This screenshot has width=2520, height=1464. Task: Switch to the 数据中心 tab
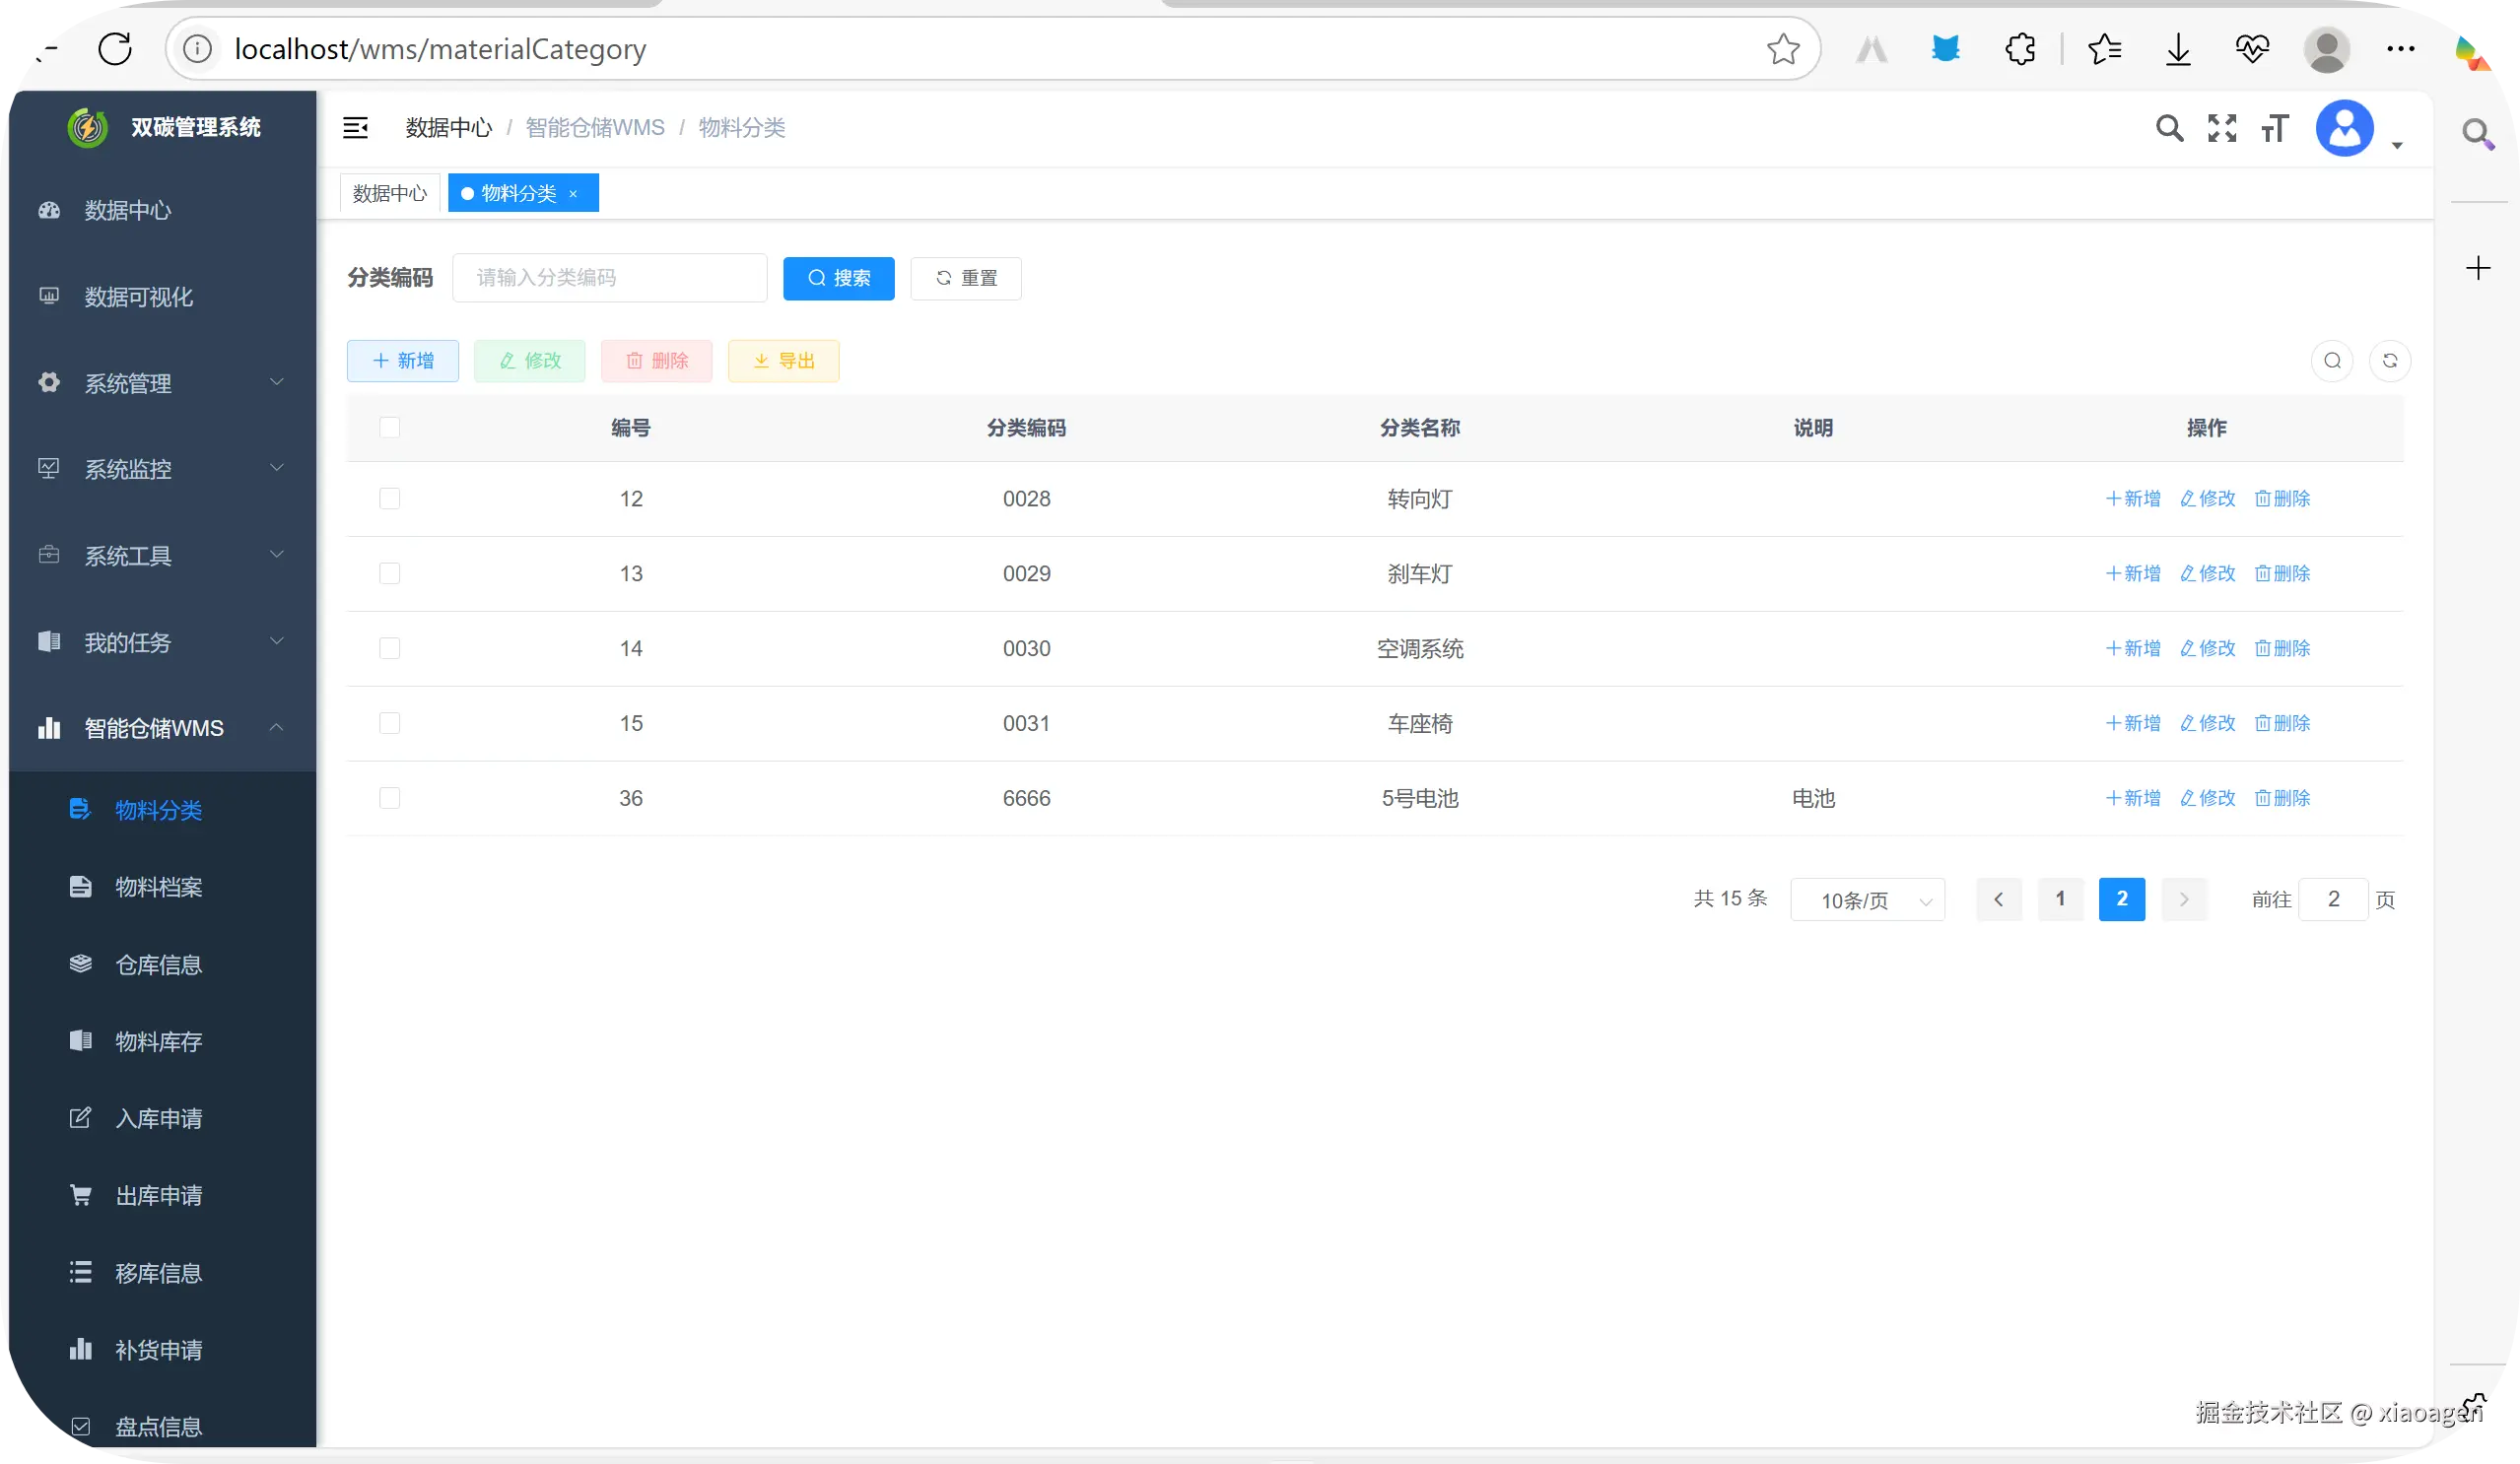(x=389, y=194)
